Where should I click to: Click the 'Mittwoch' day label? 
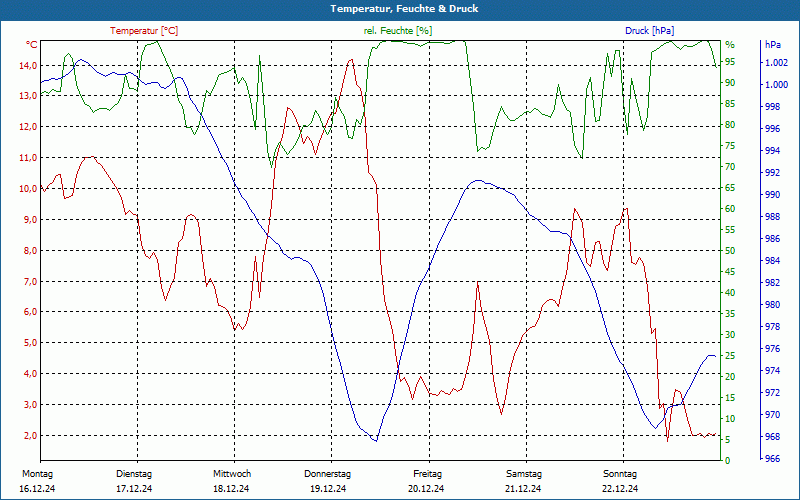coord(232,474)
